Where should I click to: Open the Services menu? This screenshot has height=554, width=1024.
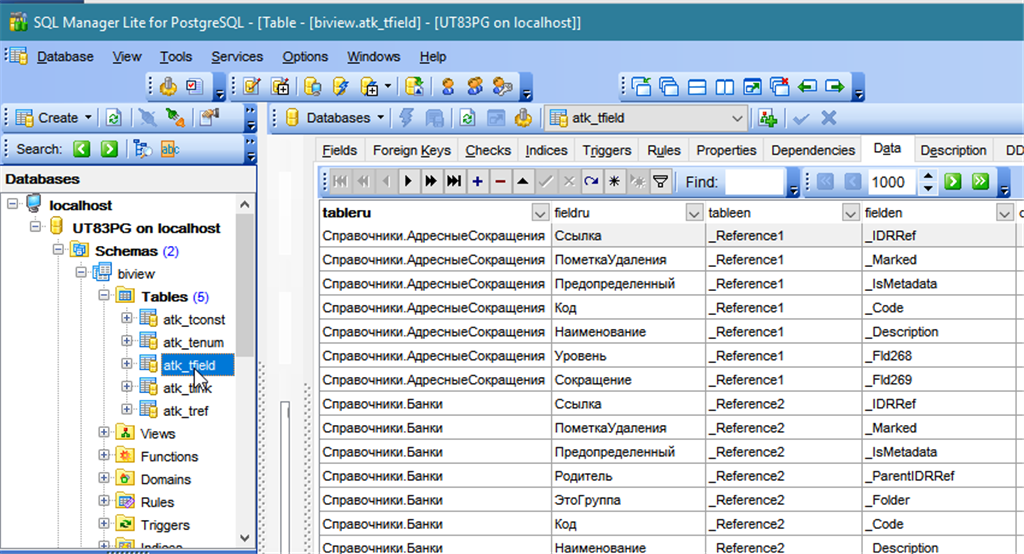[237, 57]
